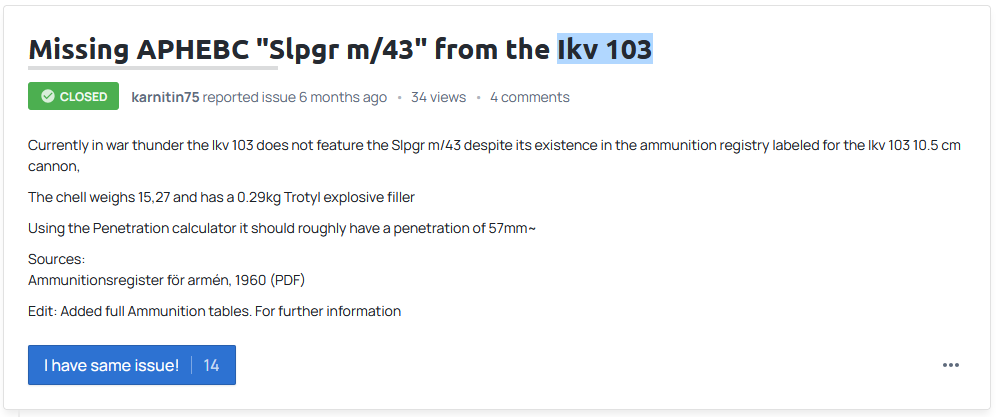The height and width of the screenshot is (417, 999).
Task: Click the Penetration calculator sentence
Action: [x=282, y=229]
